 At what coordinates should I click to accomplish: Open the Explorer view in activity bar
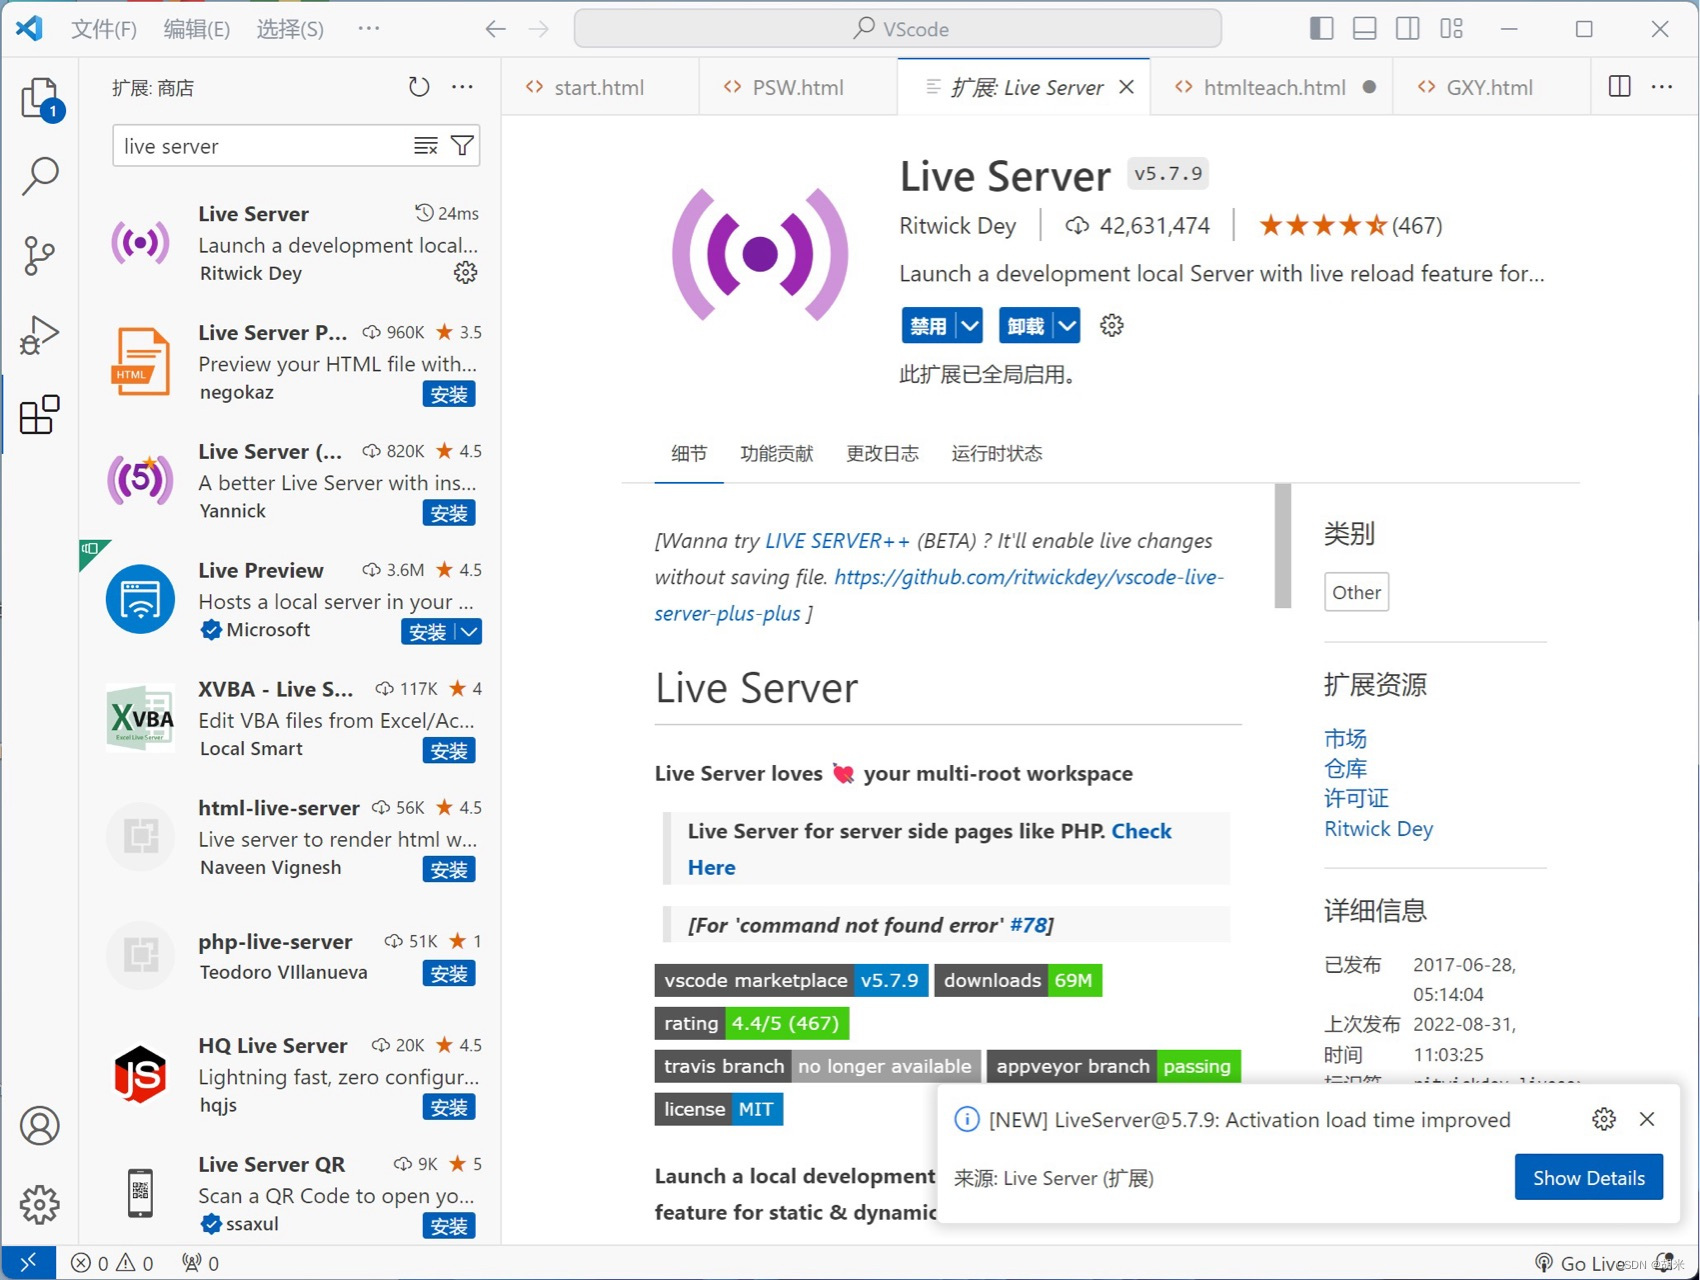click(x=40, y=98)
